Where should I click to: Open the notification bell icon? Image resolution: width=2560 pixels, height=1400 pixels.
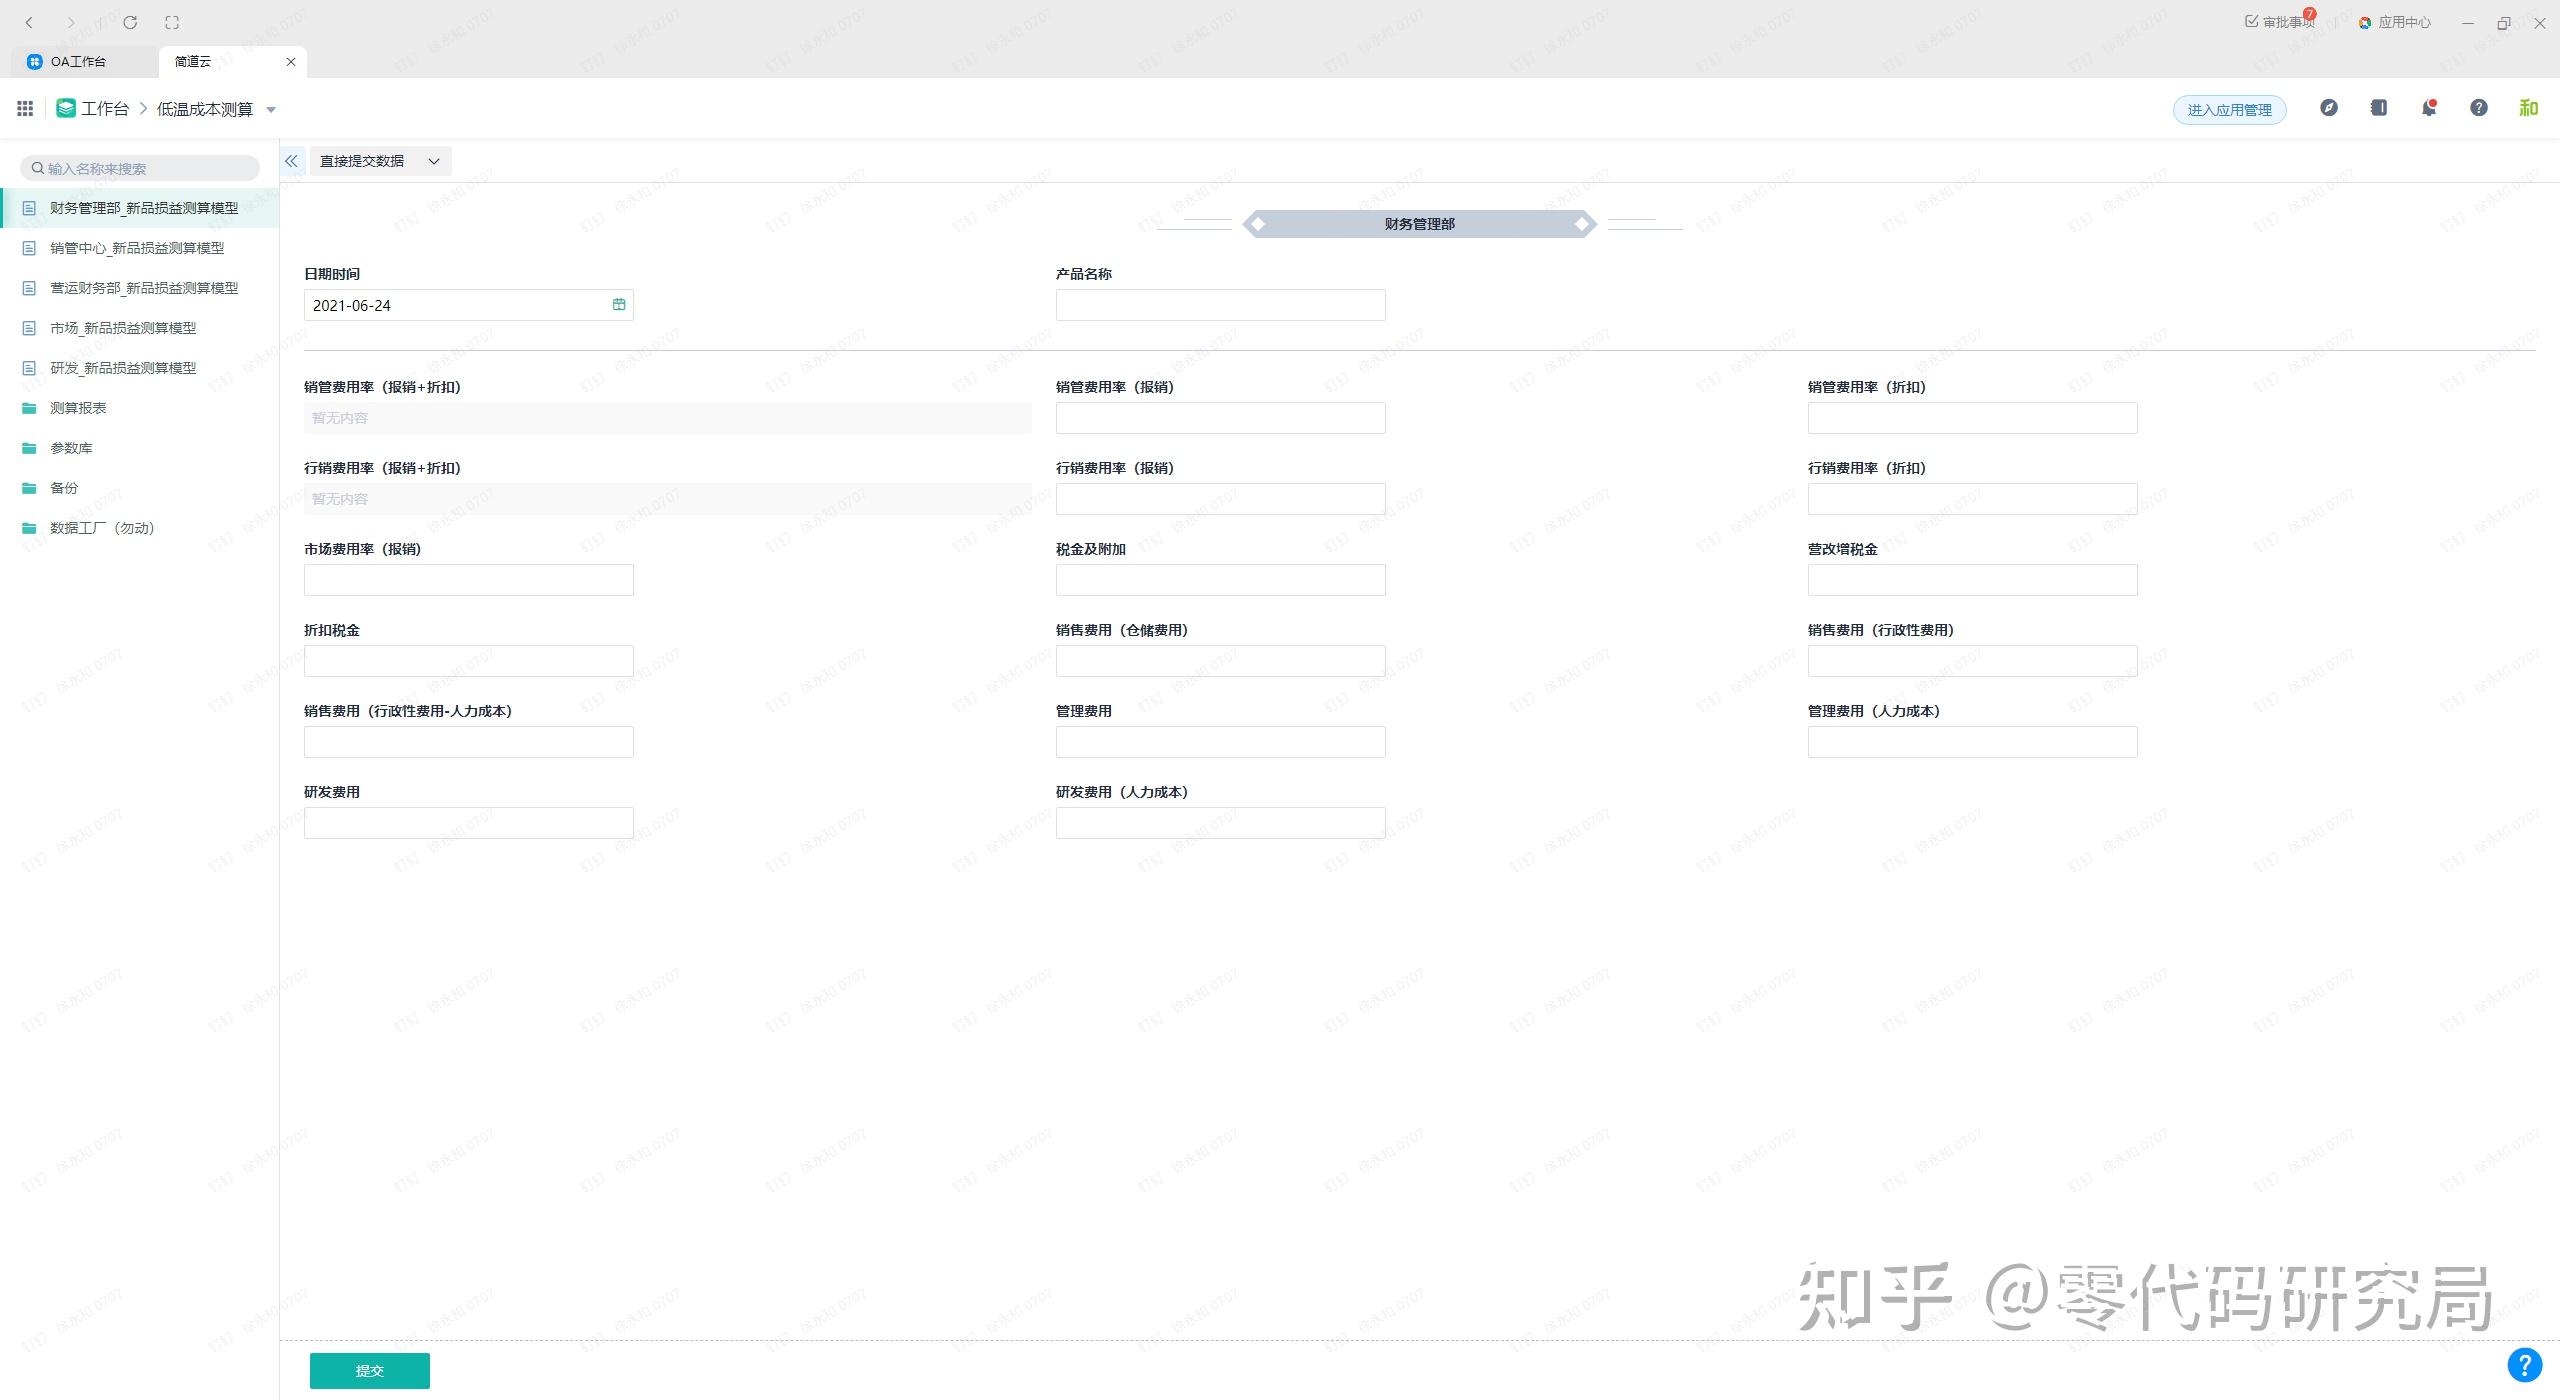point(2429,108)
